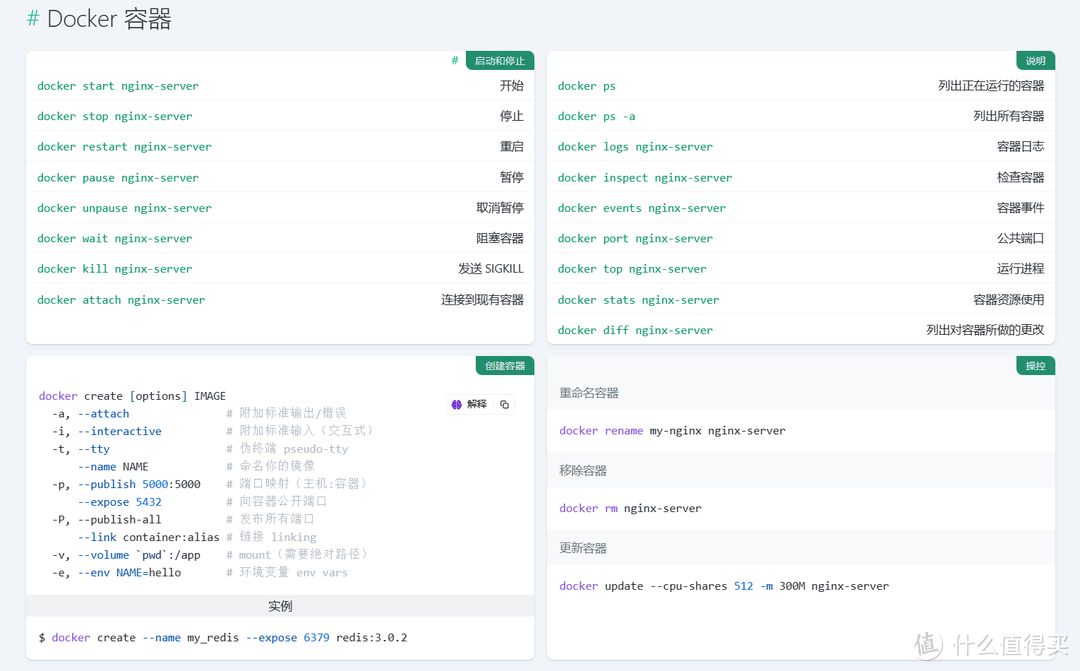
Task: Click 容器日志 description
Action: pos(1021,146)
